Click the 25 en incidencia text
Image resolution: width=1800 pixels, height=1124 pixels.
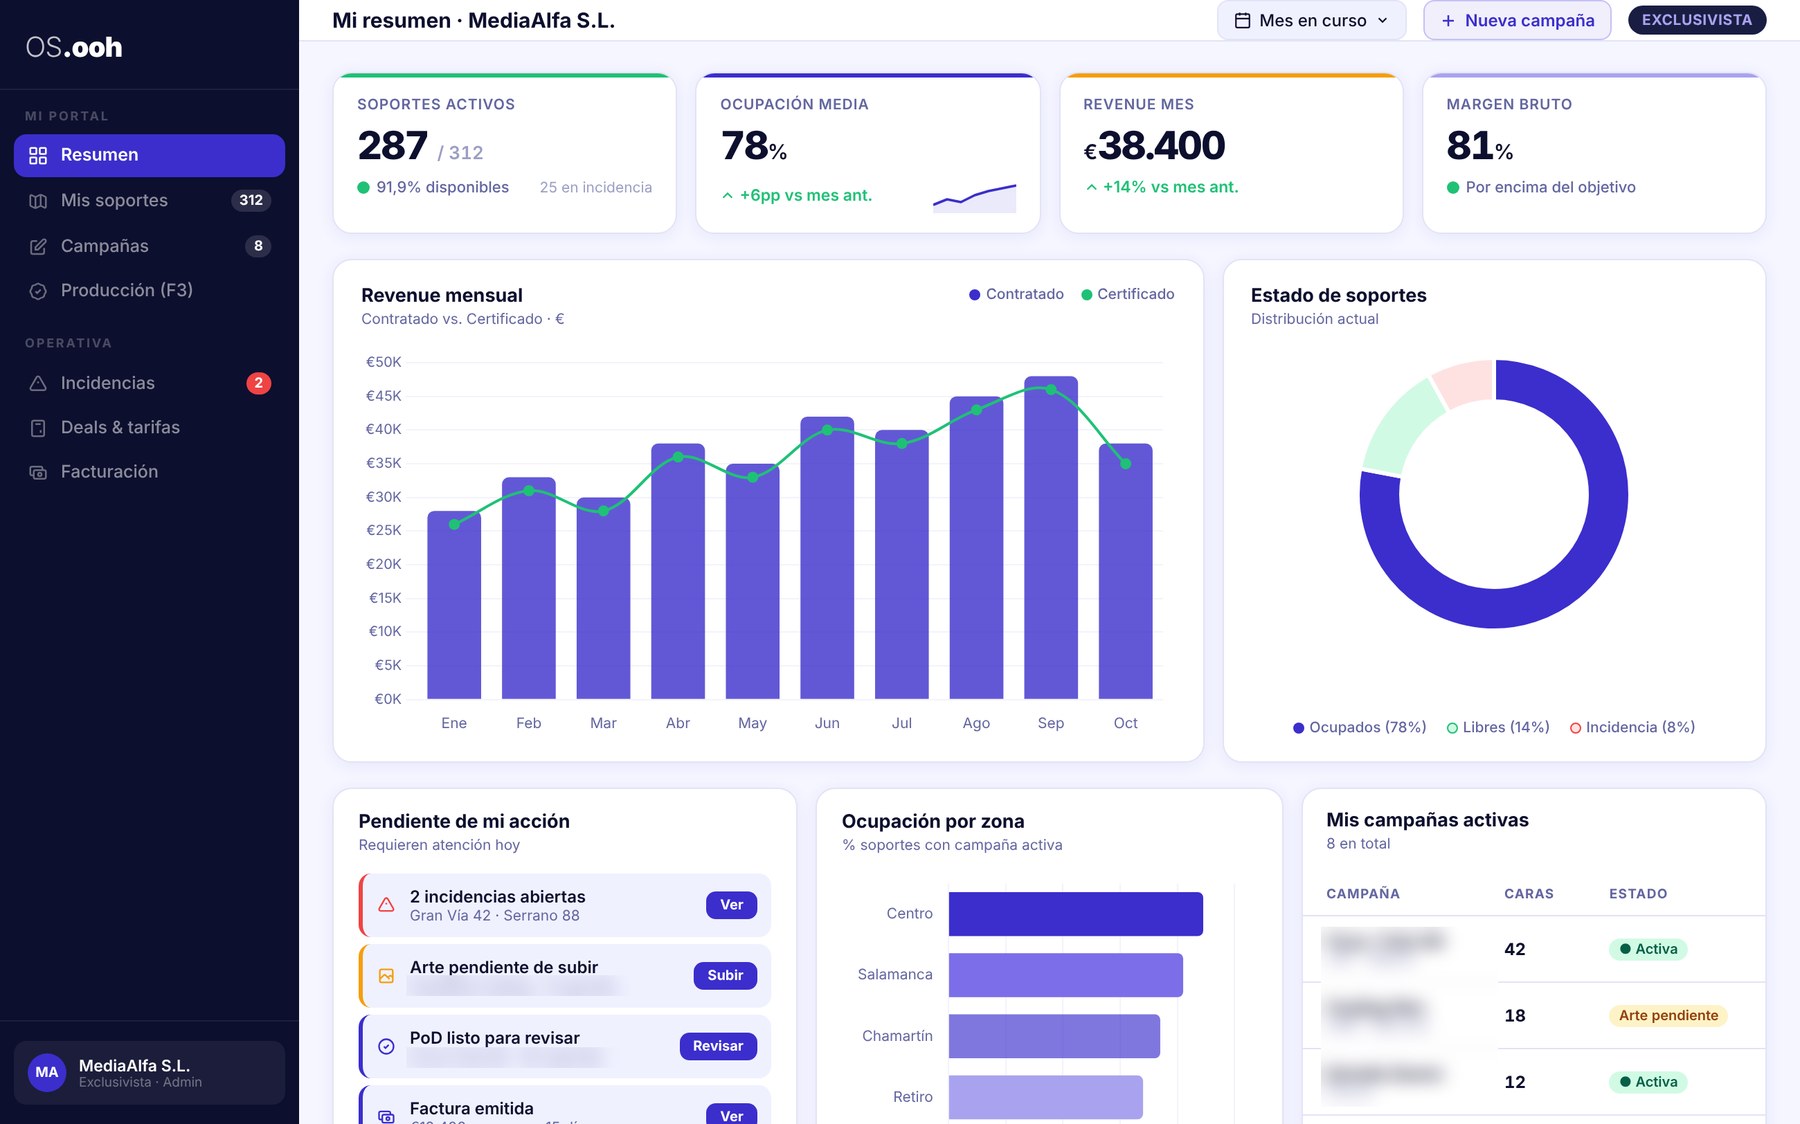(595, 187)
